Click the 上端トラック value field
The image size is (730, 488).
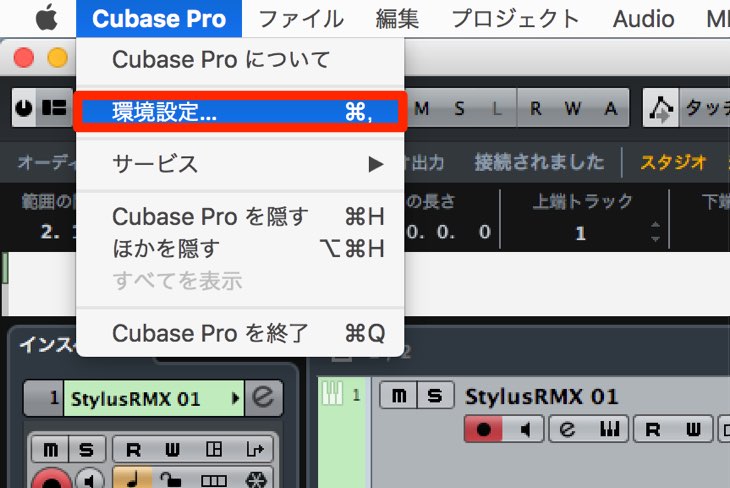click(x=580, y=232)
